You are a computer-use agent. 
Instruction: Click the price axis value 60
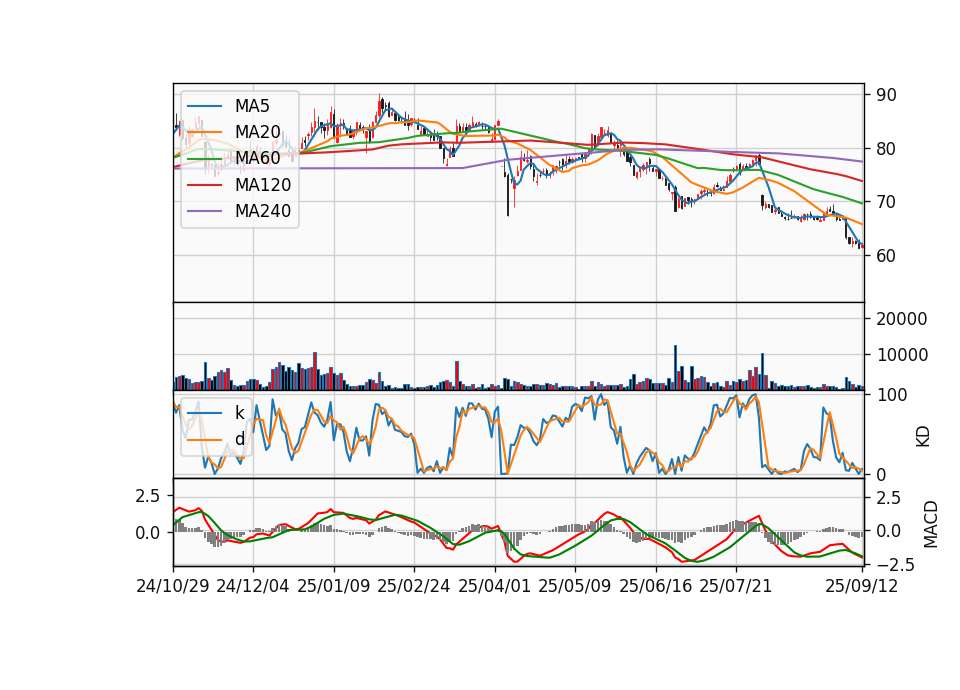click(886, 256)
